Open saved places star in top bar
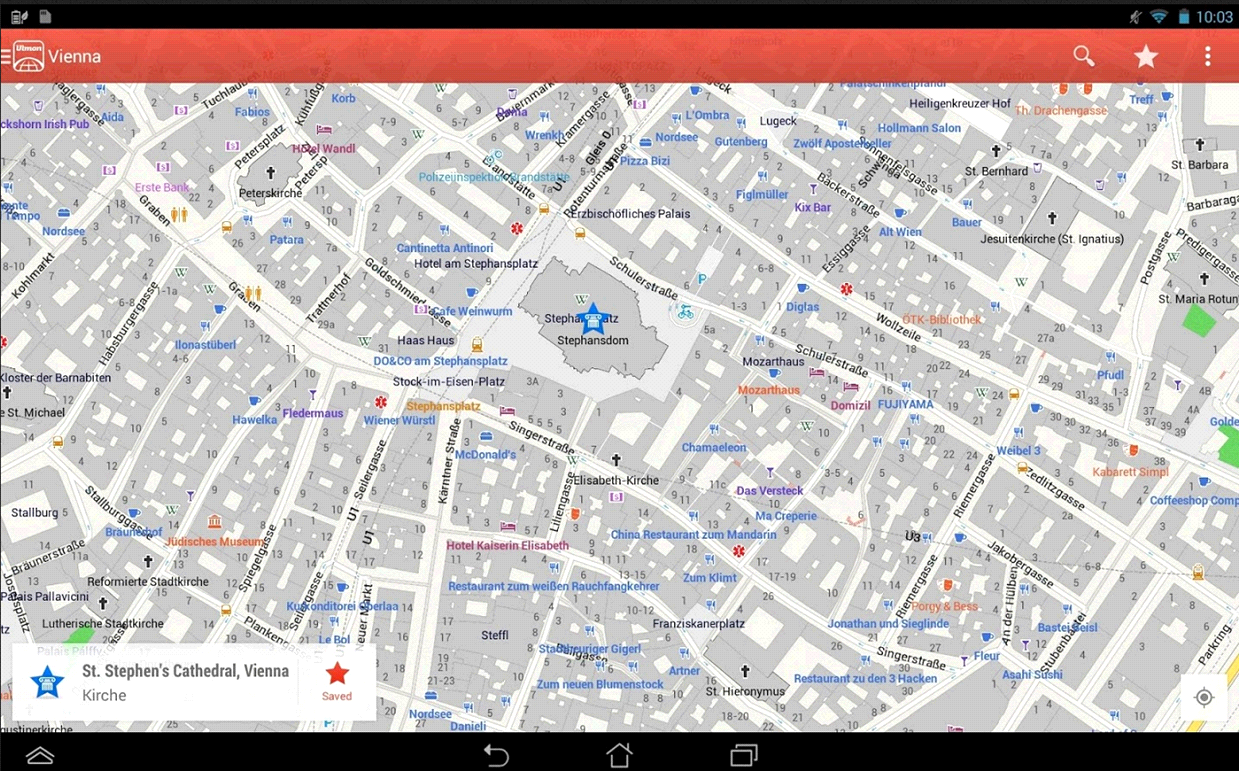 click(x=1146, y=56)
